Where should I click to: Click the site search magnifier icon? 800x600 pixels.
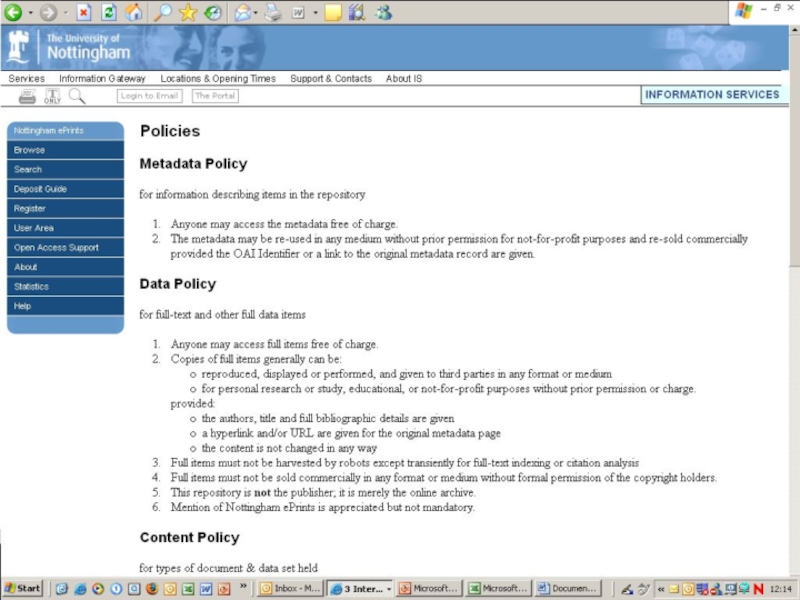pyautogui.click(x=77, y=96)
